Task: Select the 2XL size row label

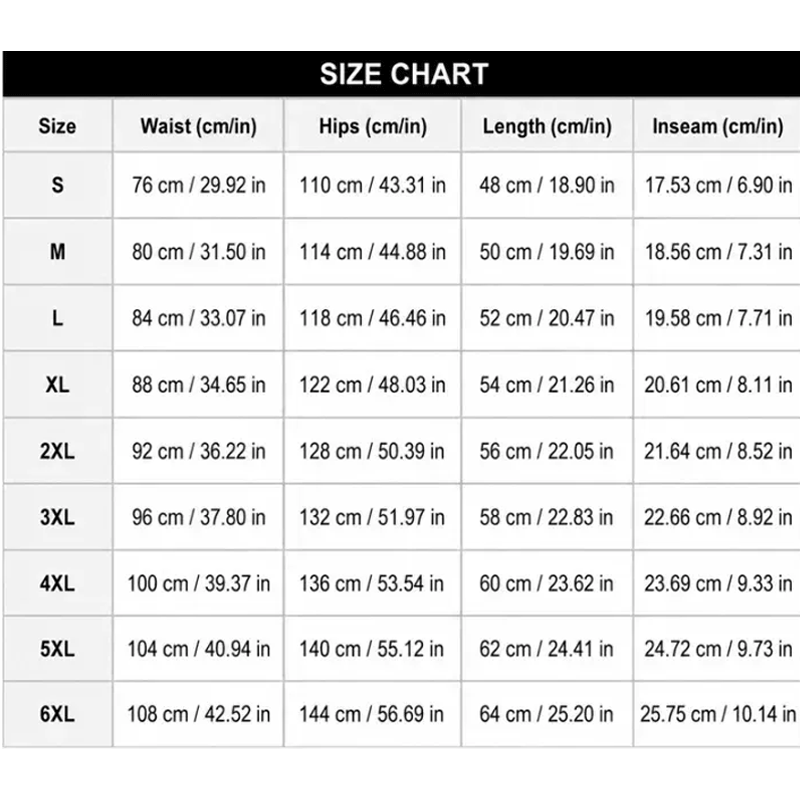Action: [x=58, y=451]
